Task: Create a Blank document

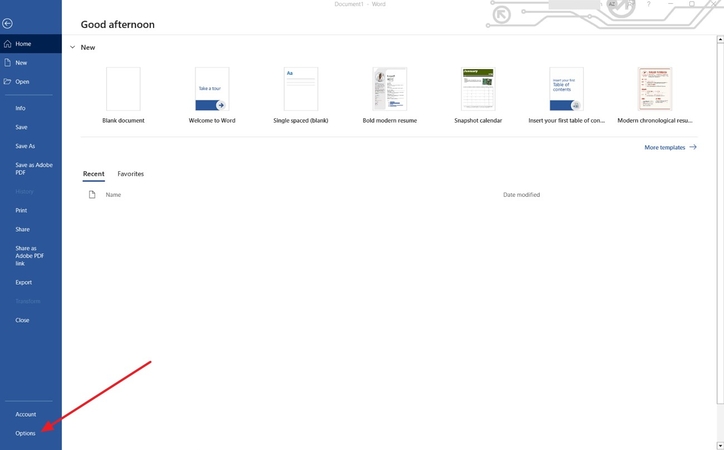Action: (123, 95)
